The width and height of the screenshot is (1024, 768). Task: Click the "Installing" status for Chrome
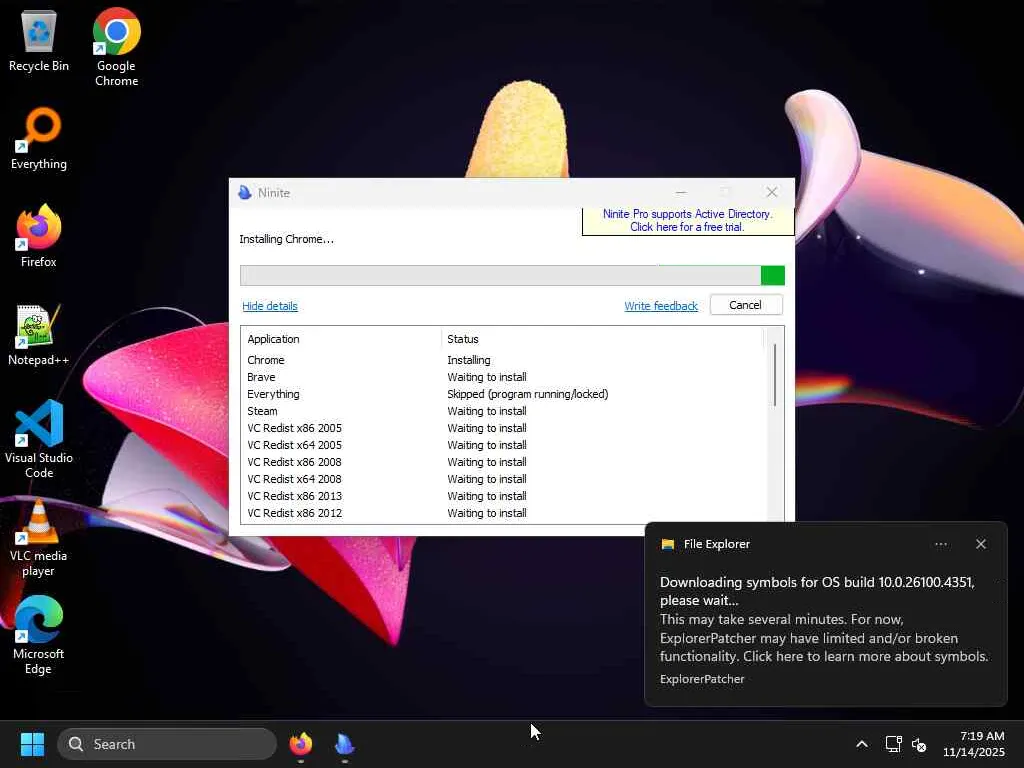pos(468,360)
